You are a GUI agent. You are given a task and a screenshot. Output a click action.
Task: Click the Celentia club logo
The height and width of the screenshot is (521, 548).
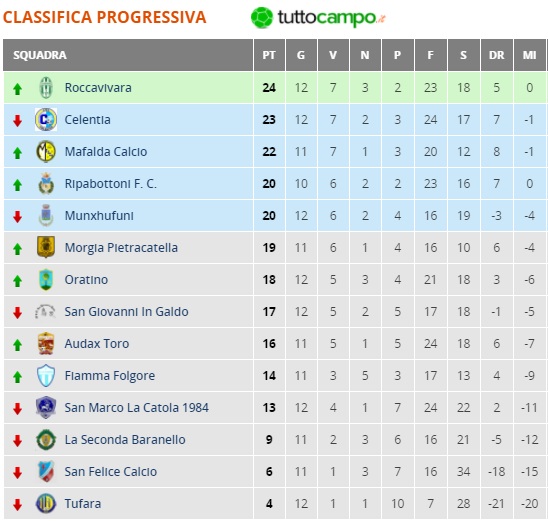coord(46,120)
